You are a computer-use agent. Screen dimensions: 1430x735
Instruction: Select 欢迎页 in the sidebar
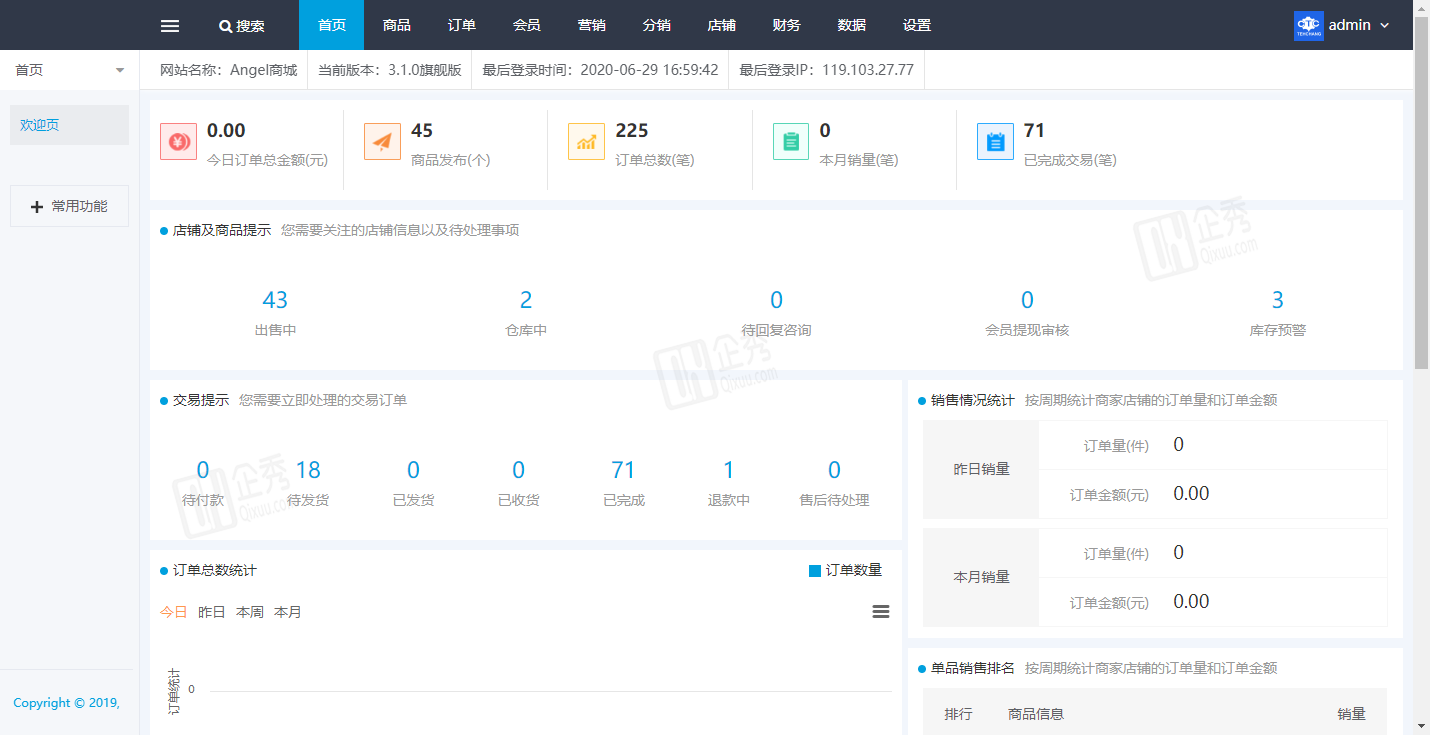[69, 125]
